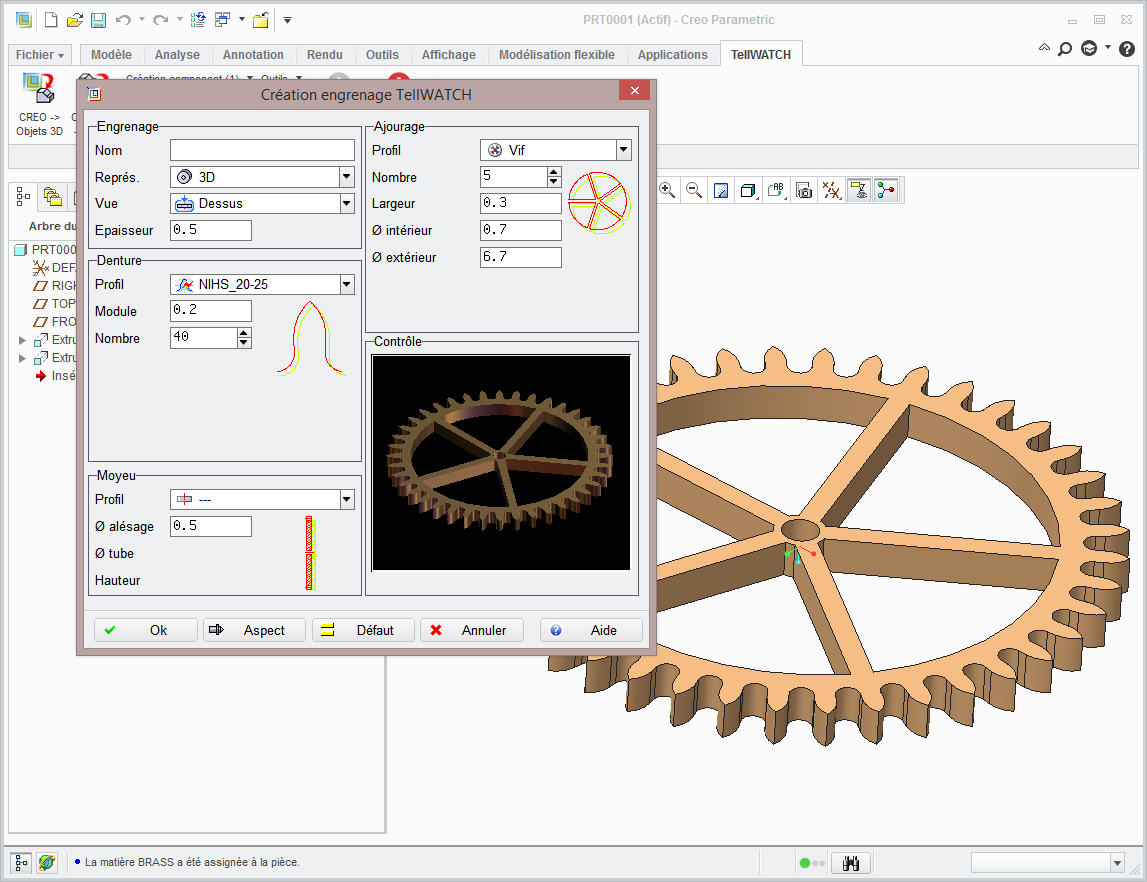Click the repaint screen icon

point(721,190)
